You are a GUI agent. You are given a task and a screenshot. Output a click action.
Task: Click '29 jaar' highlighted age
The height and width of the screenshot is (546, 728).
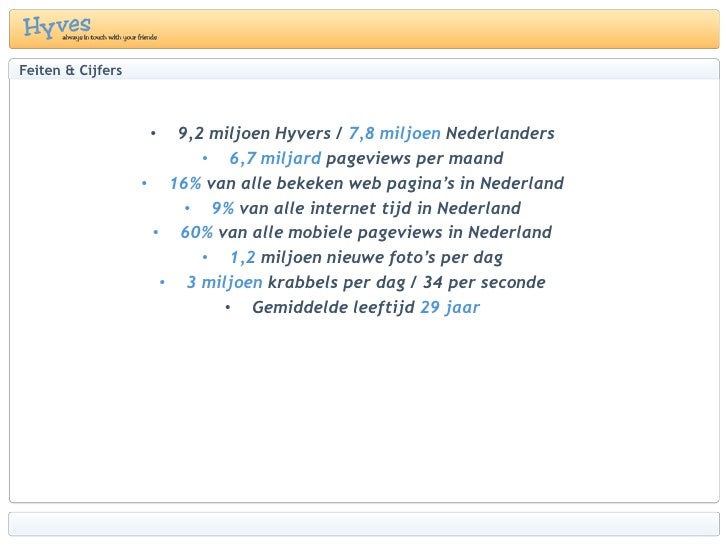pos(450,307)
